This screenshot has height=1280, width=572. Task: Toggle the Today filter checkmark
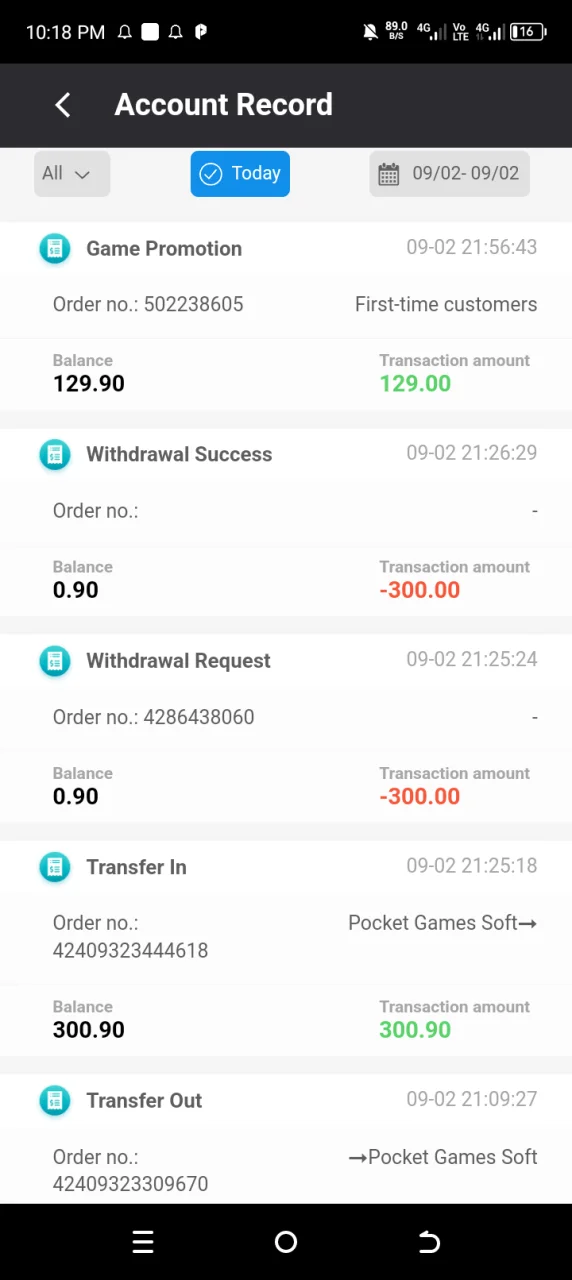pos(210,174)
